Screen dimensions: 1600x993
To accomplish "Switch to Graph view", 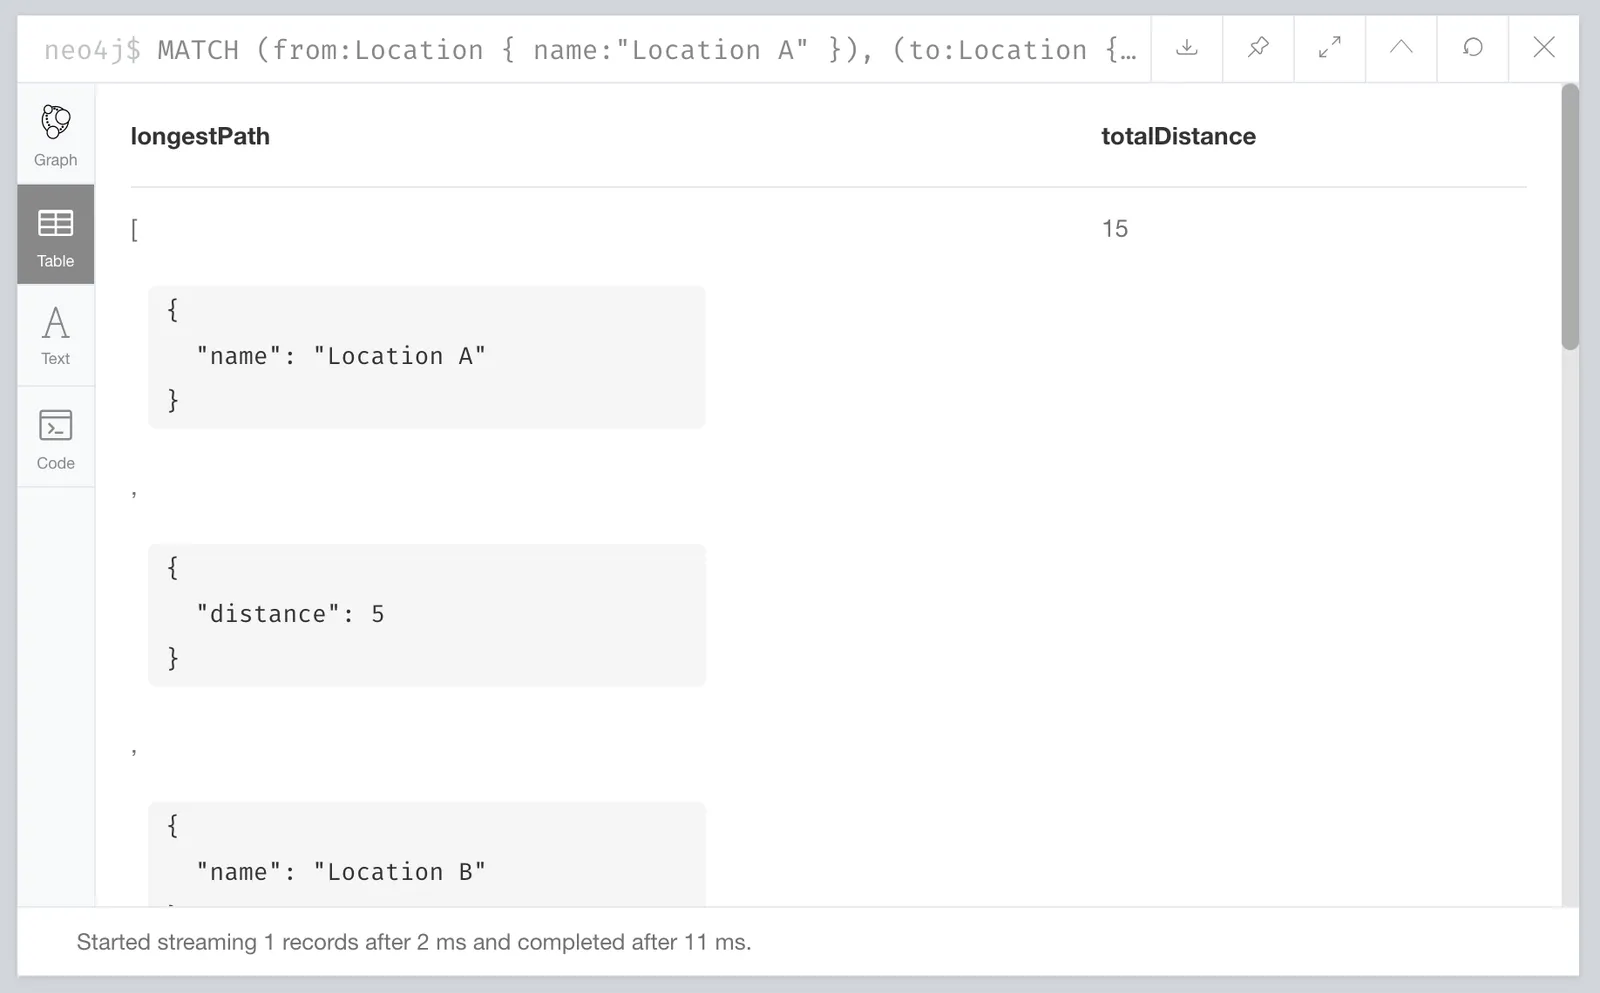I will click(x=56, y=134).
